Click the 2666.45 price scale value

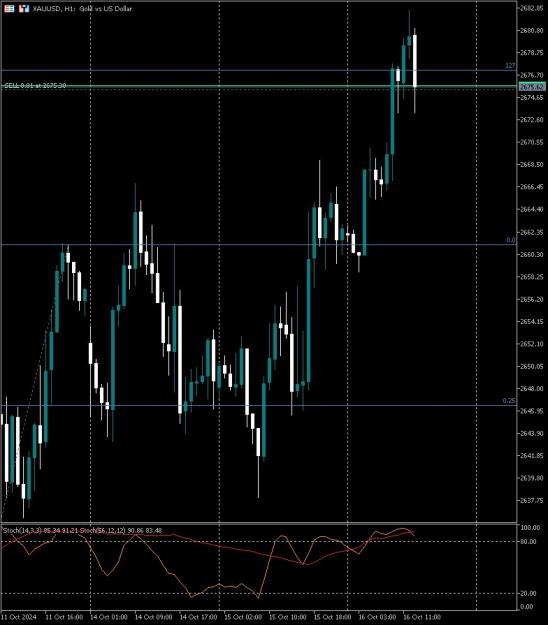(x=532, y=187)
